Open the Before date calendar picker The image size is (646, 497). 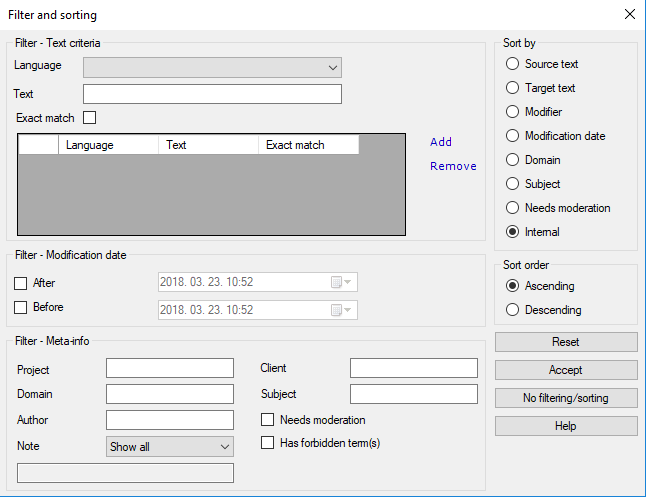[342, 310]
